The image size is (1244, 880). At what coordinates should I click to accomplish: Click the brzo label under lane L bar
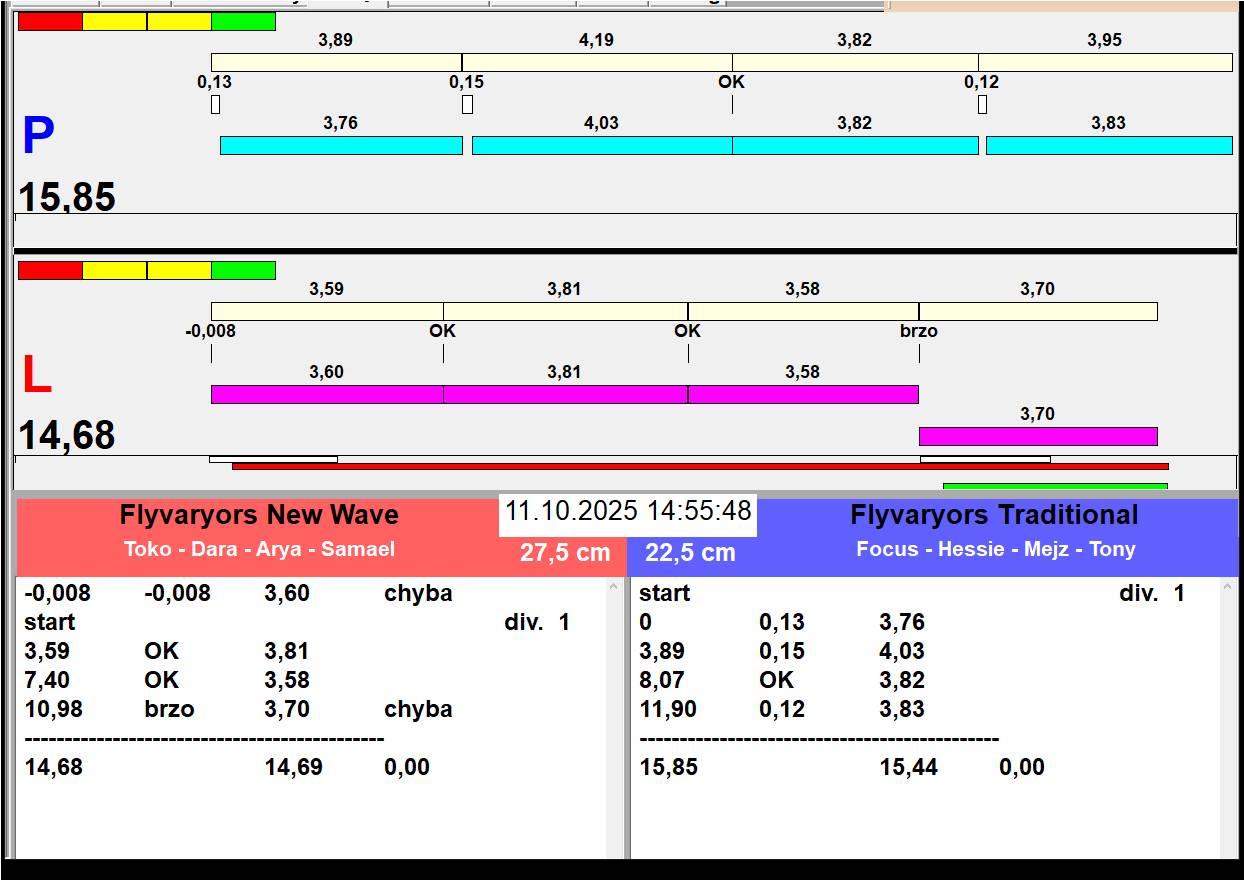pyautogui.click(x=919, y=331)
